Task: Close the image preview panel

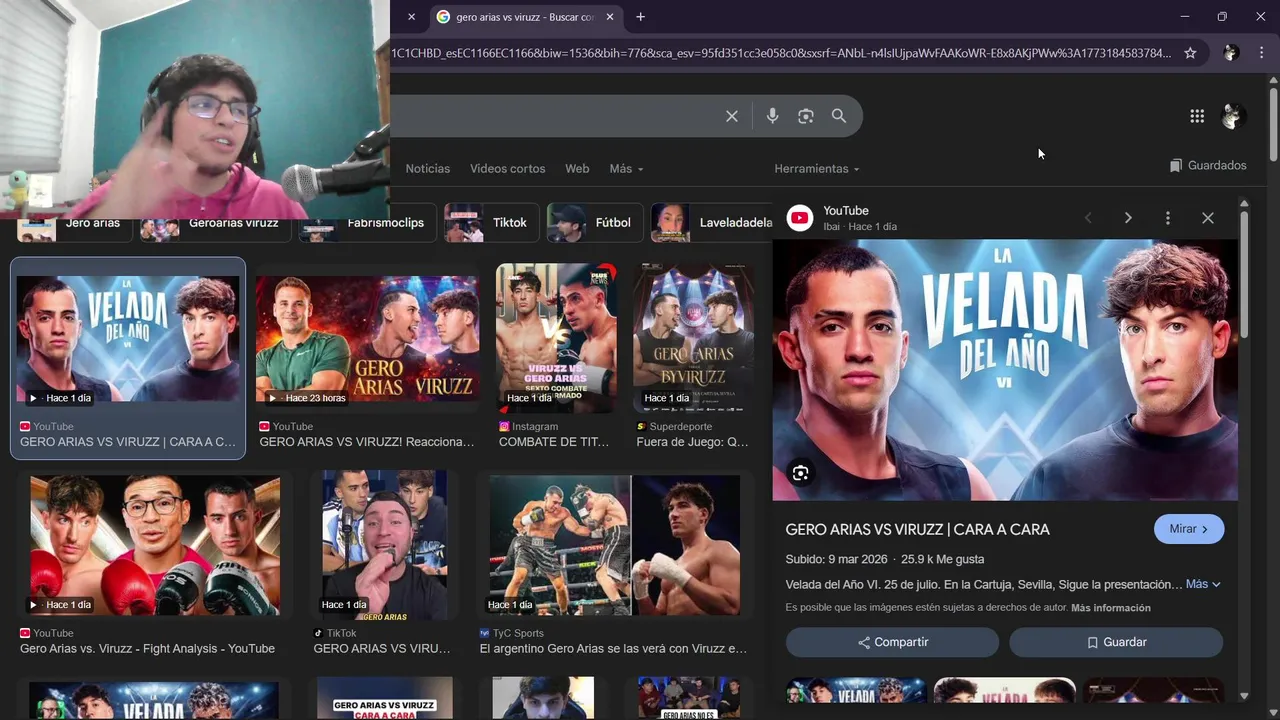Action: [x=1208, y=218]
